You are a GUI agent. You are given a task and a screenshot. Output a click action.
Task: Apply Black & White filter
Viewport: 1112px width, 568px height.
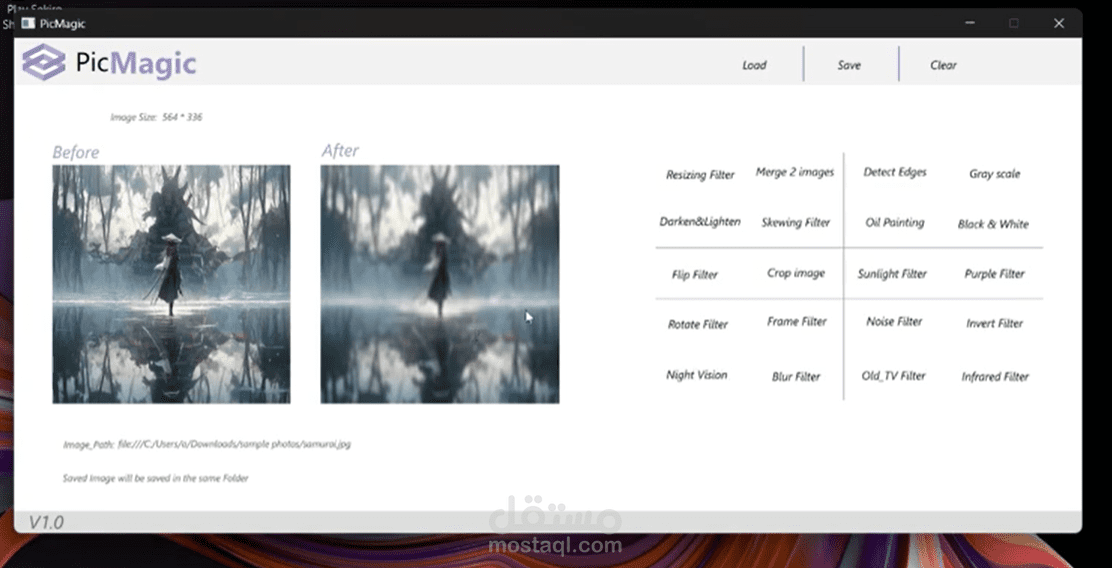tap(993, 224)
